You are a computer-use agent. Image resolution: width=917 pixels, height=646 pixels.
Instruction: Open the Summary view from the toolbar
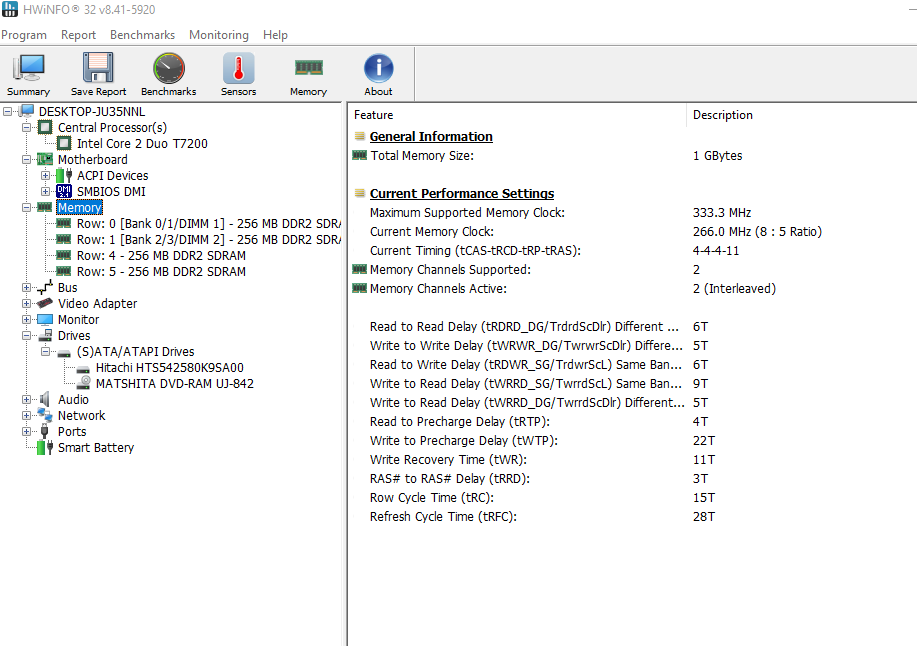click(x=28, y=70)
